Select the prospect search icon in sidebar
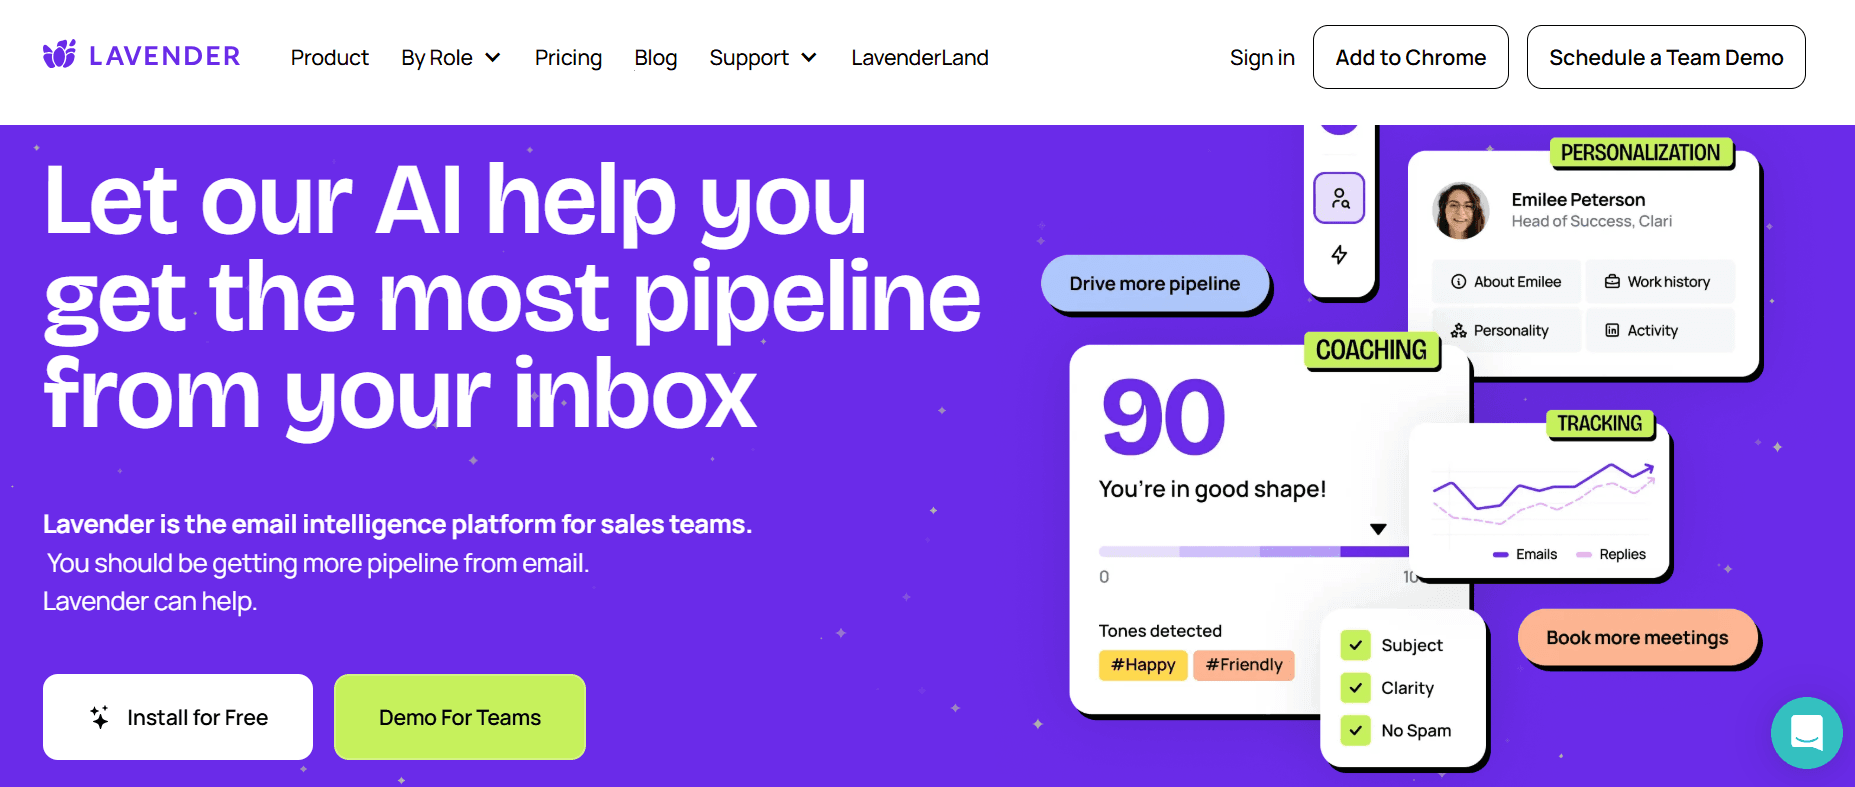1855x787 pixels. coord(1339,197)
